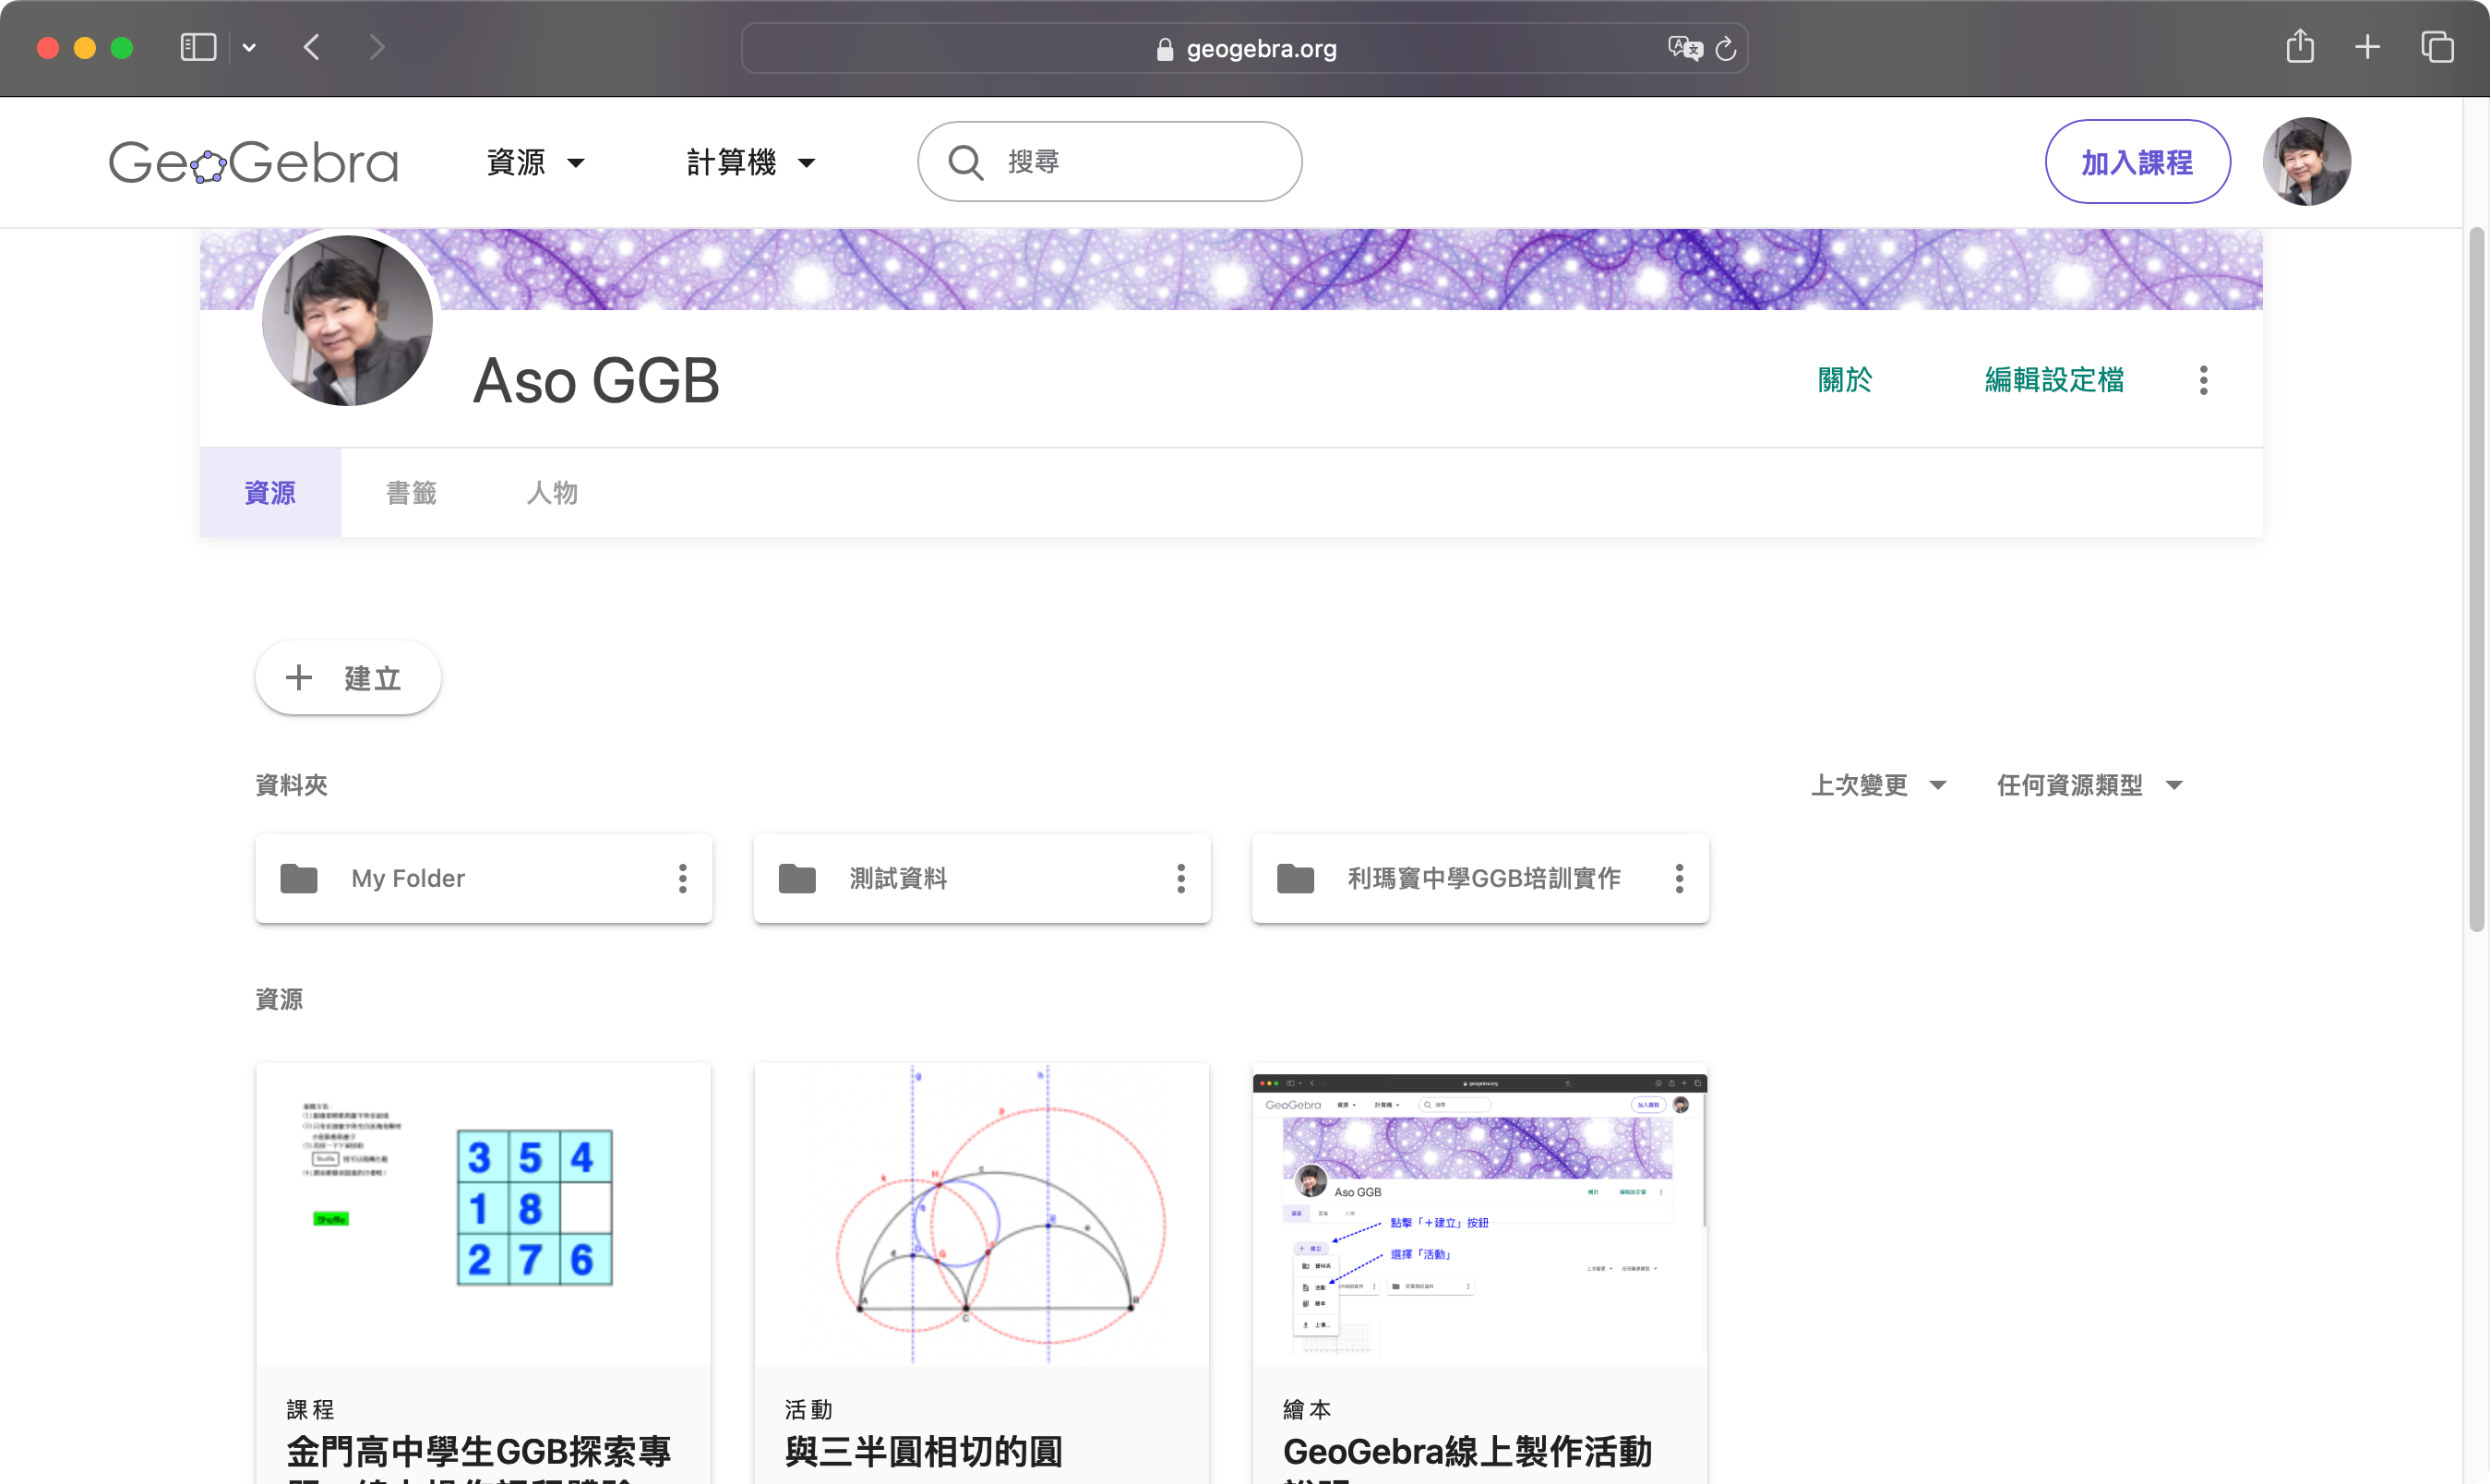Open 利瑪竇中學GGB培訓實作 three-dot options

tap(1679, 878)
